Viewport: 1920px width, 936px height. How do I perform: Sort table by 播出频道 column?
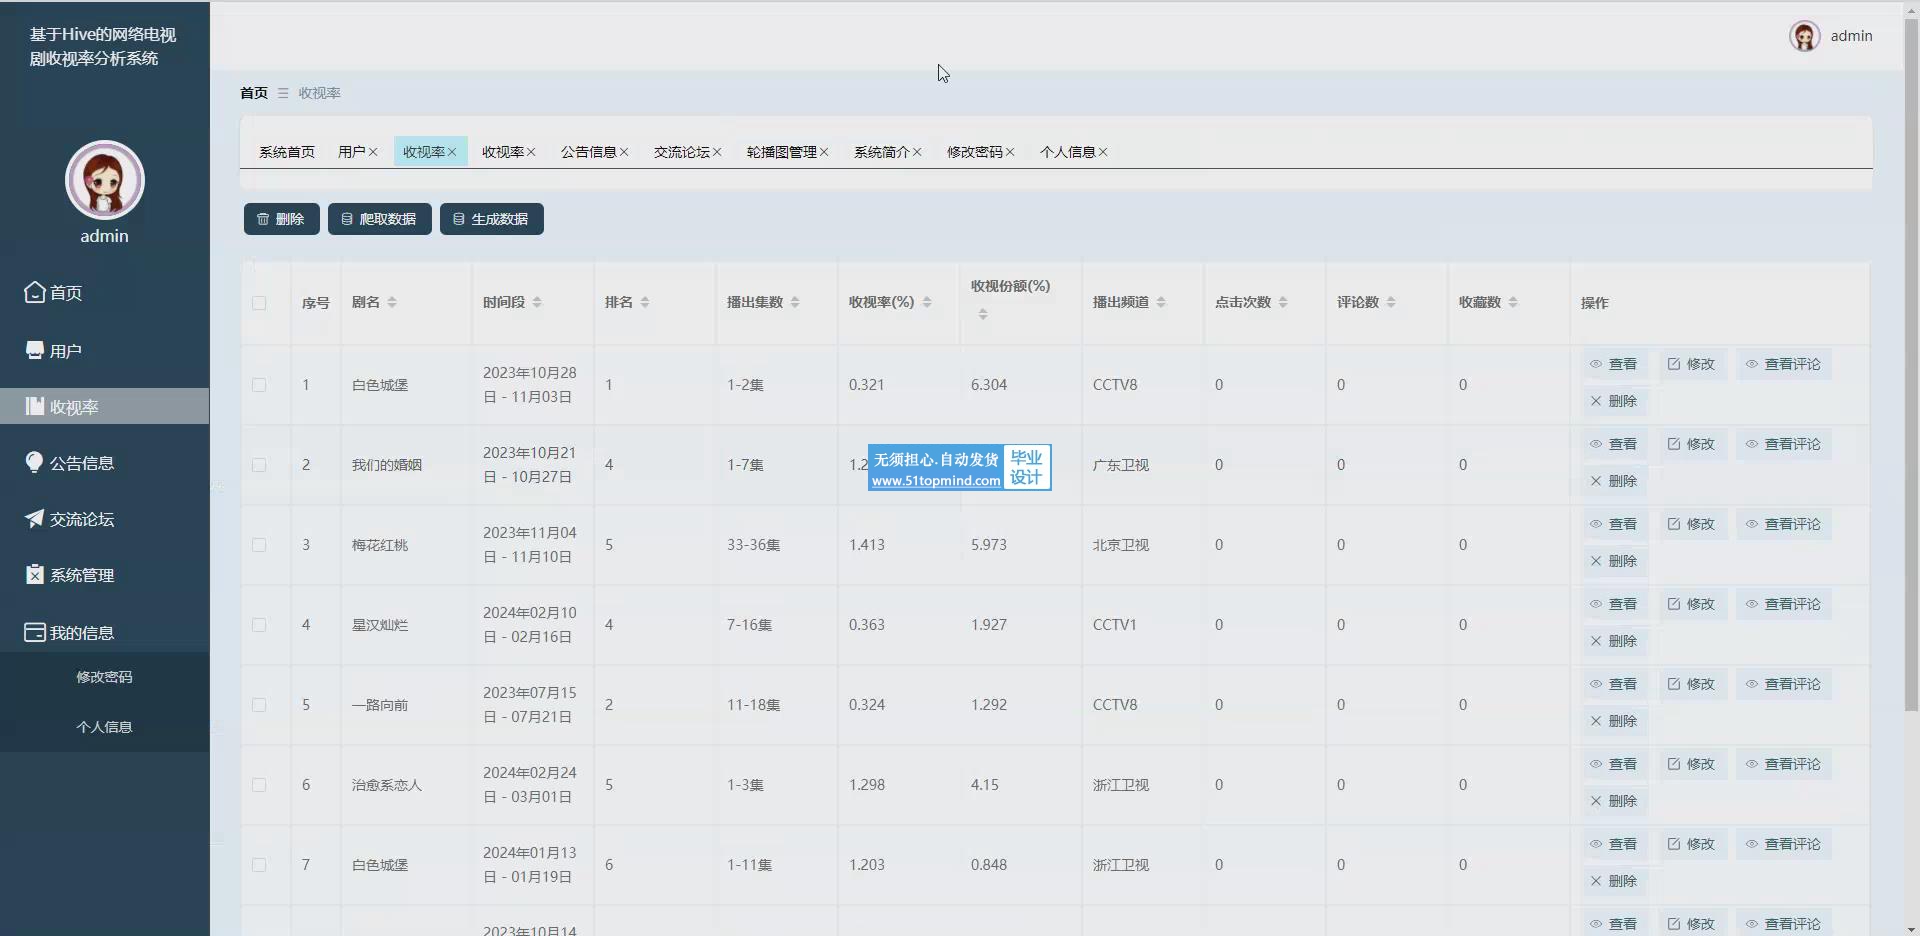coord(1161,302)
